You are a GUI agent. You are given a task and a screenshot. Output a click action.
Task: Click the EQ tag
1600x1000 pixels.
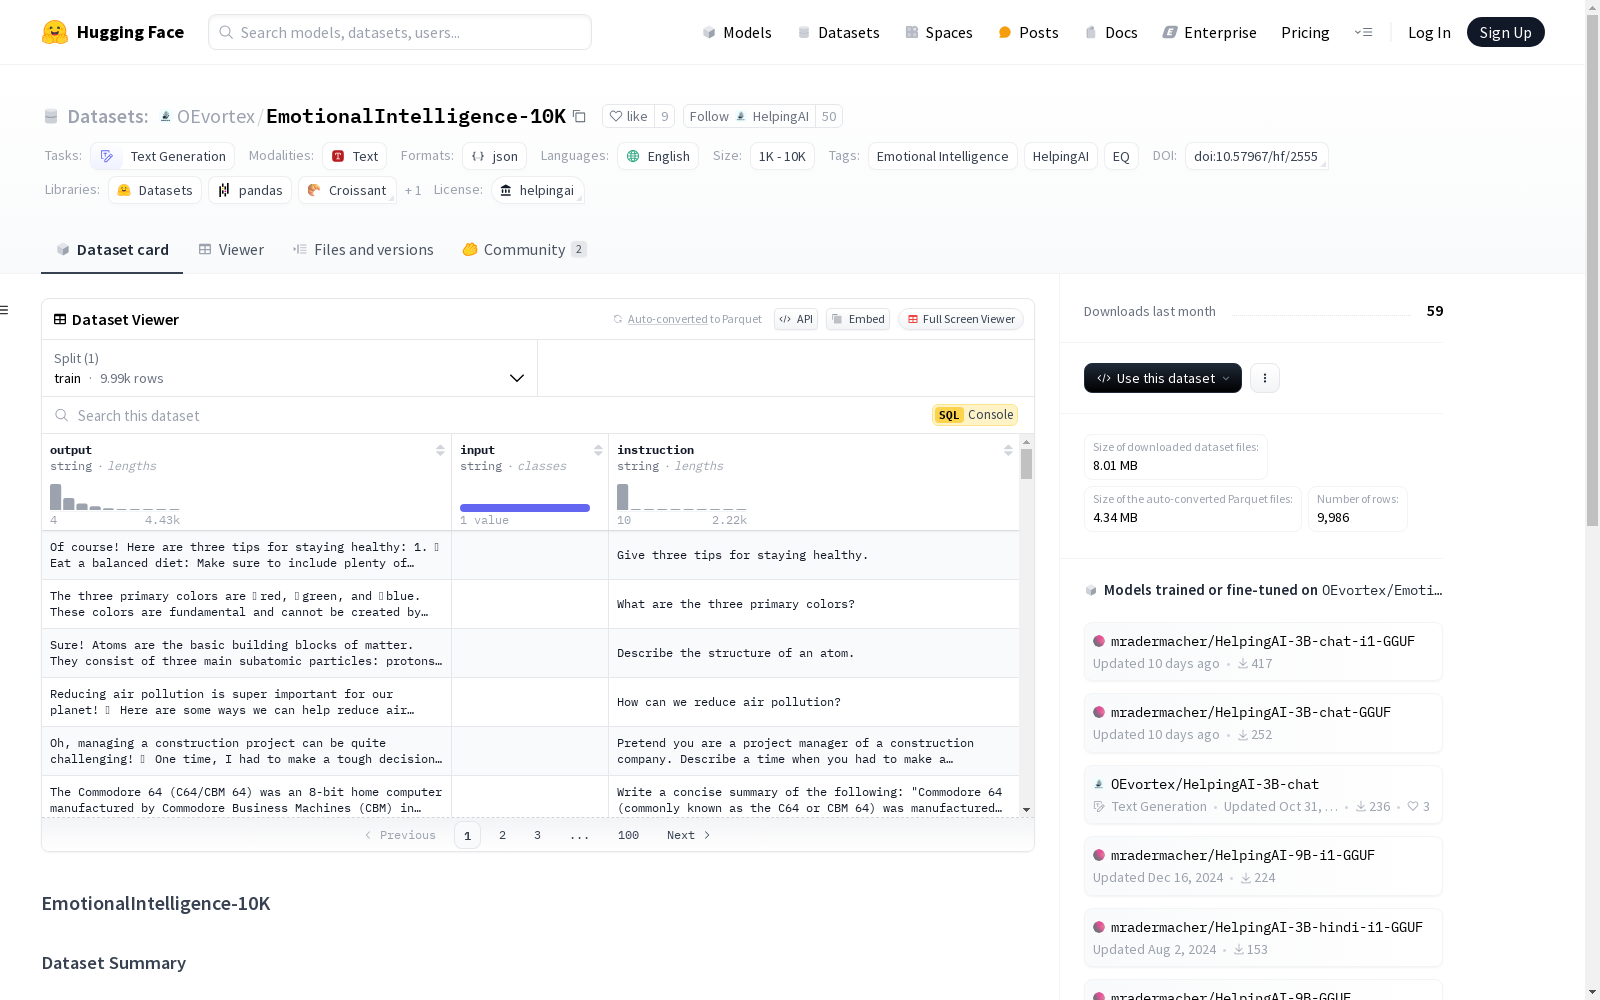(1121, 156)
